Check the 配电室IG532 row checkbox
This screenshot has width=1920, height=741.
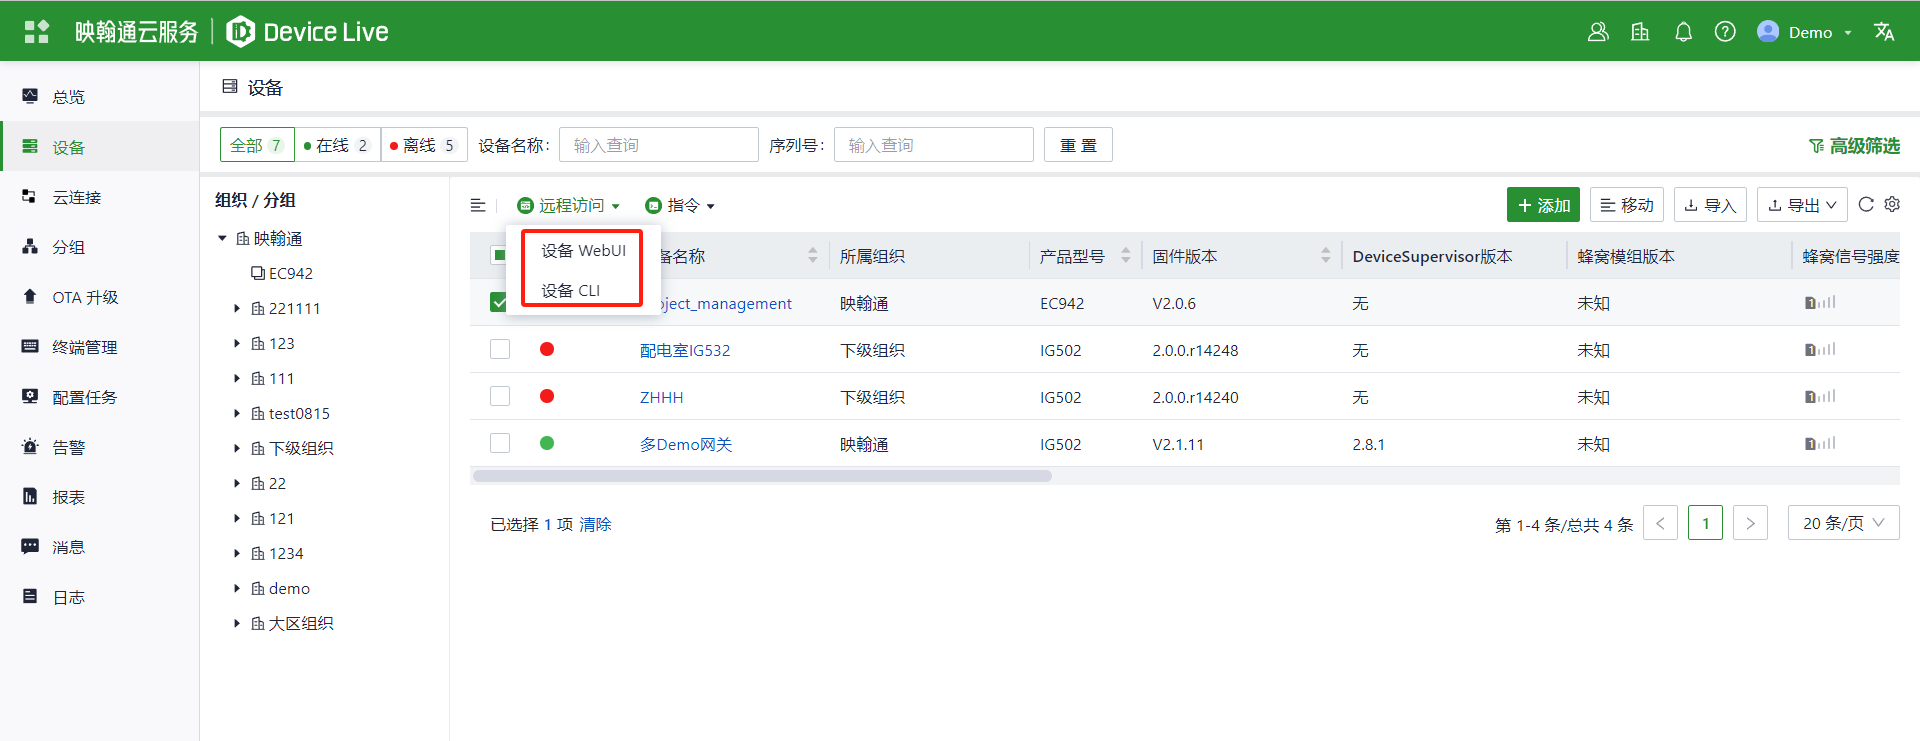[x=500, y=349]
